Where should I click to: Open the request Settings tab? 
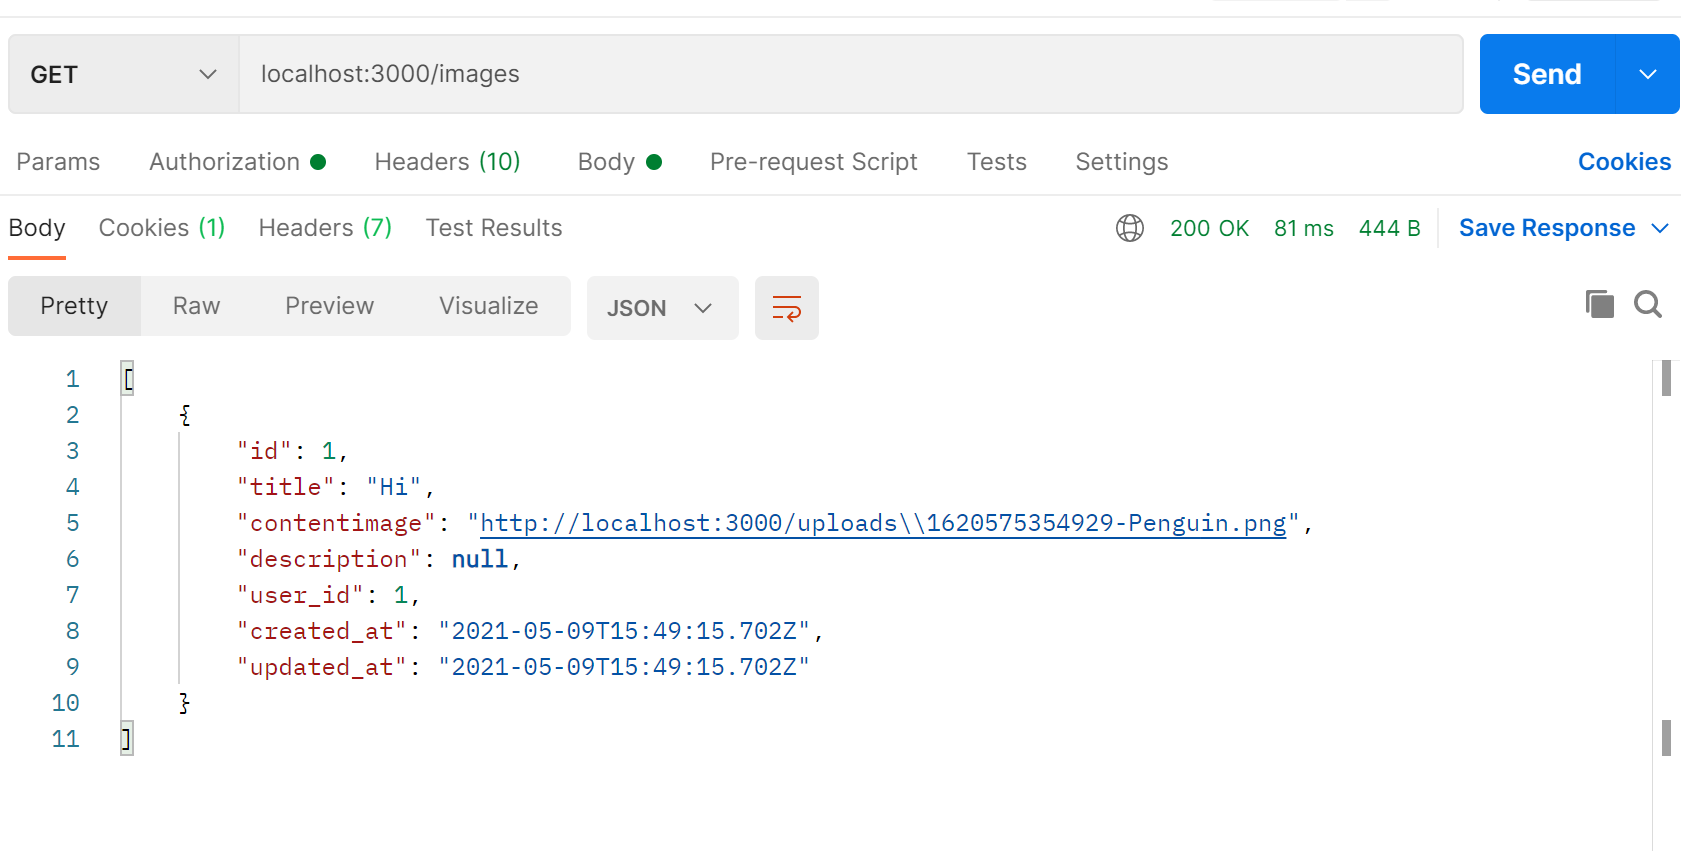tap(1121, 162)
